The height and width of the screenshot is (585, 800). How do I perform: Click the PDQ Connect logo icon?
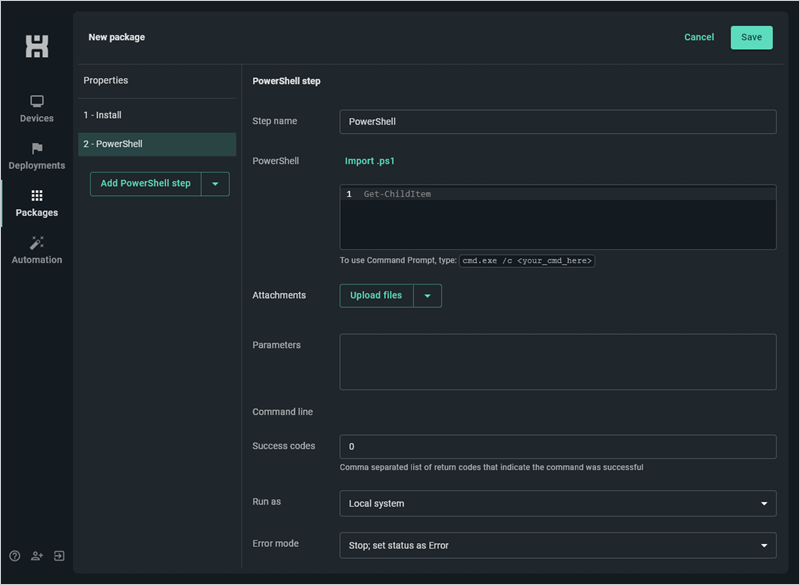pyautogui.click(x=37, y=46)
